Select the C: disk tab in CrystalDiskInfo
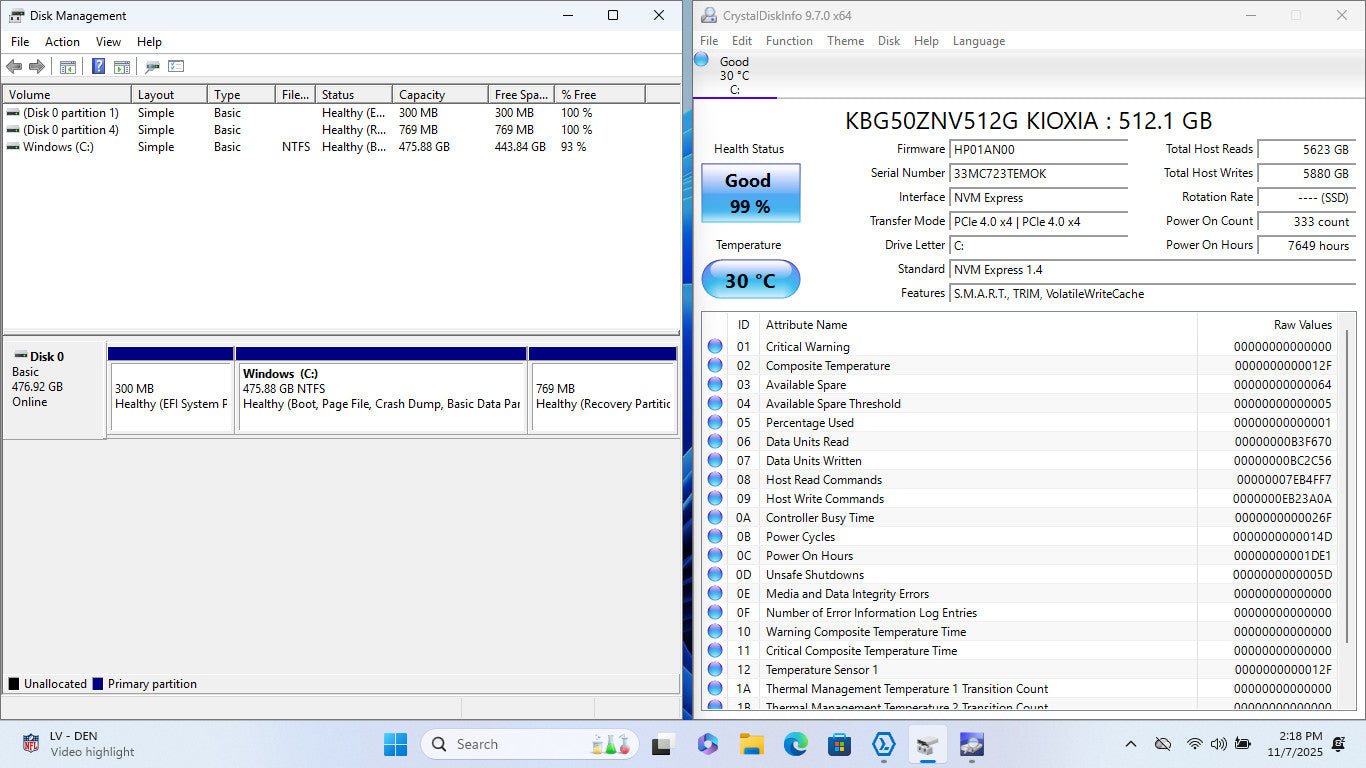This screenshot has width=1366, height=768. click(734, 76)
